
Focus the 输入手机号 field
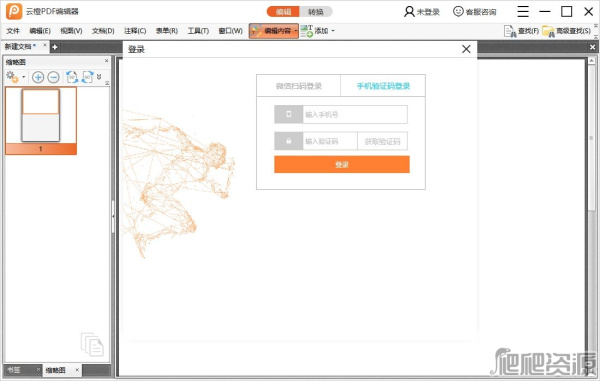[x=355, y=114]
